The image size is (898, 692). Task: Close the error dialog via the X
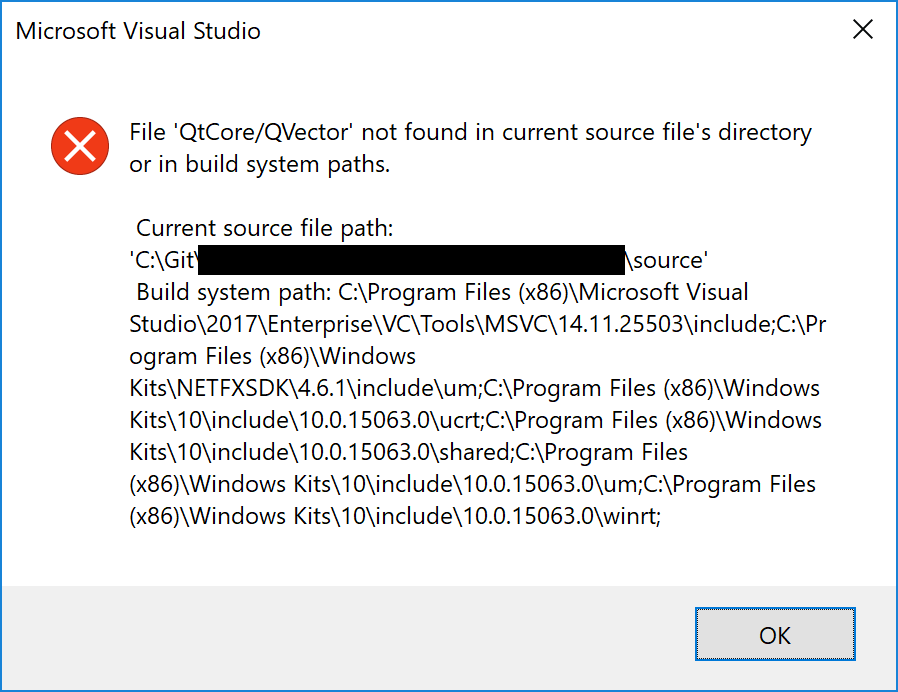[x=862, y=29]
